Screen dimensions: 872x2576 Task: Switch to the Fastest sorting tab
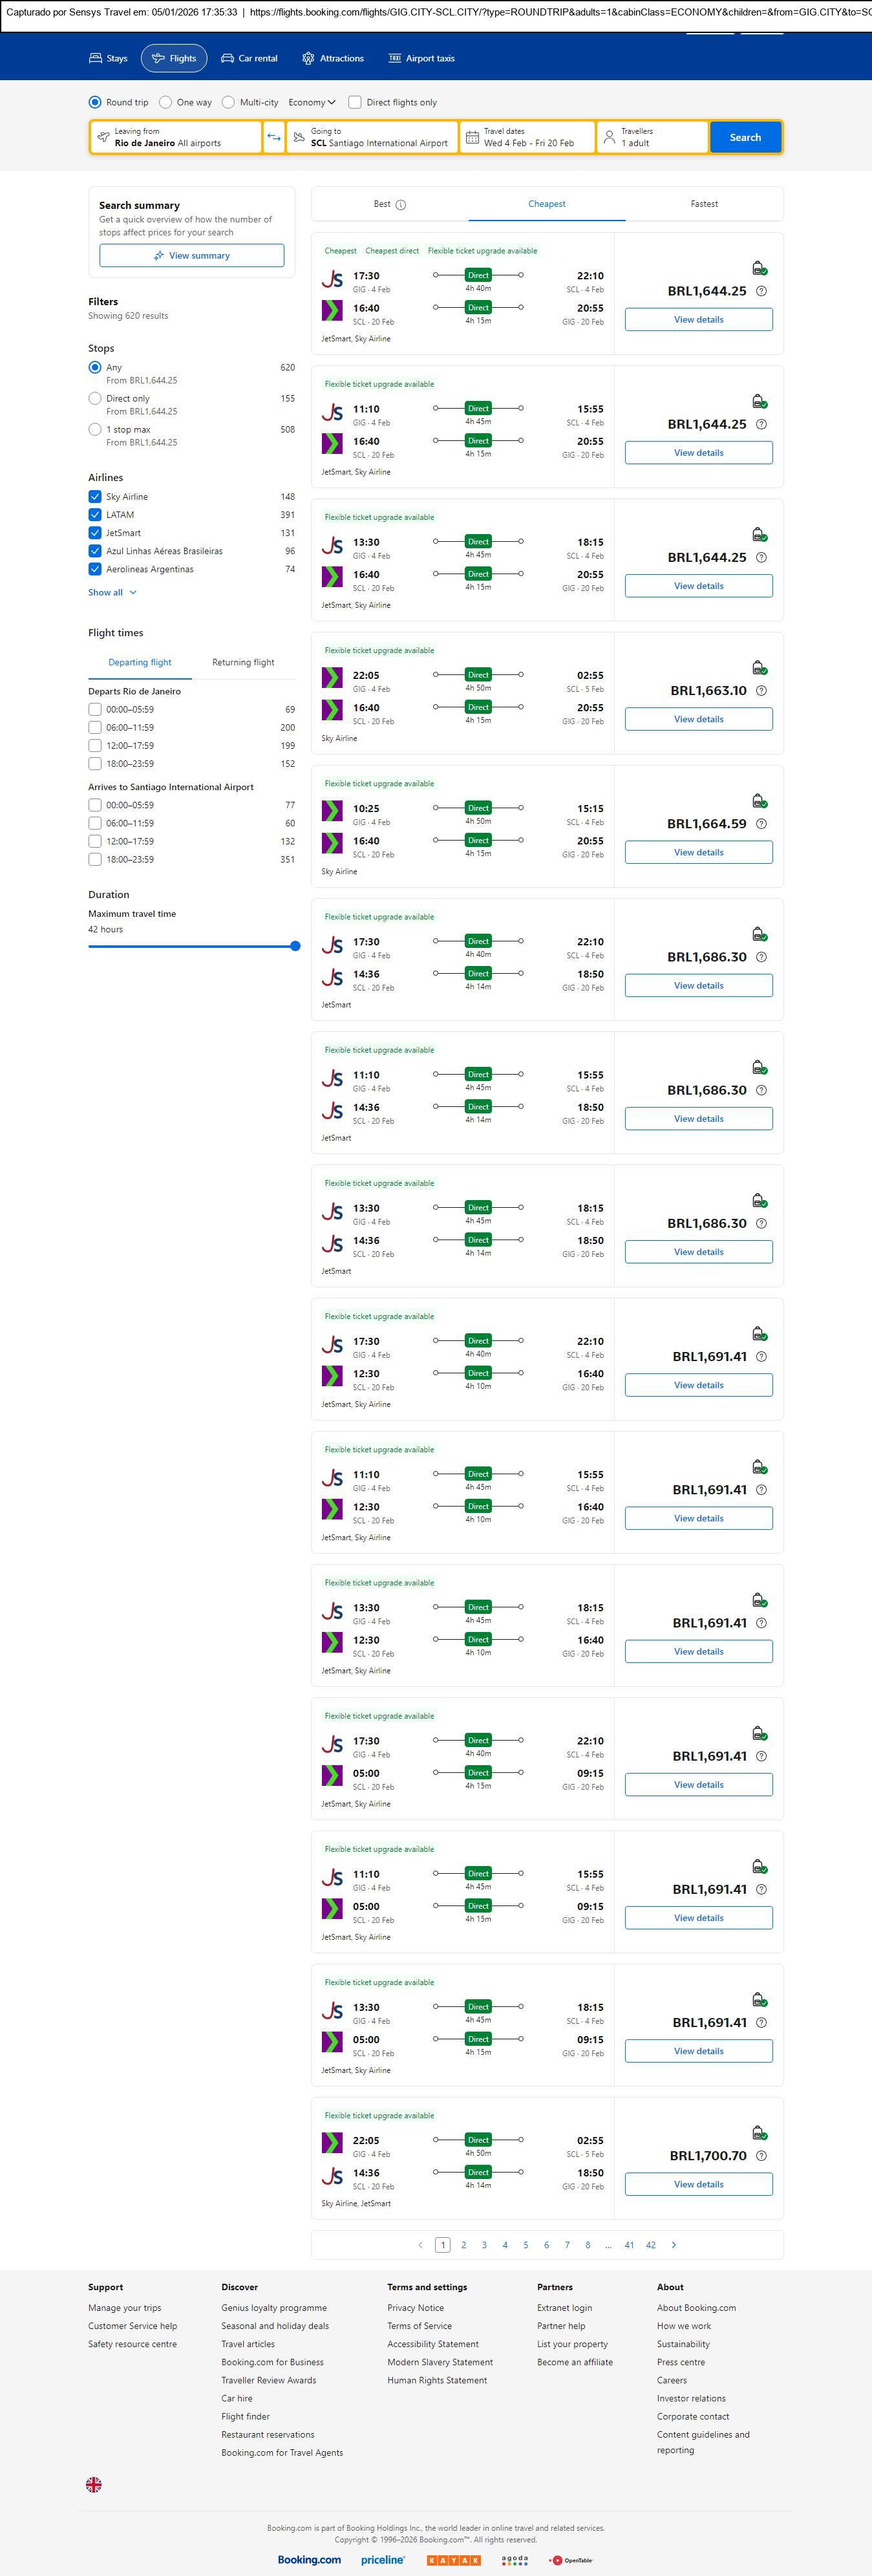pyautogui.click(x=704, y=204)
